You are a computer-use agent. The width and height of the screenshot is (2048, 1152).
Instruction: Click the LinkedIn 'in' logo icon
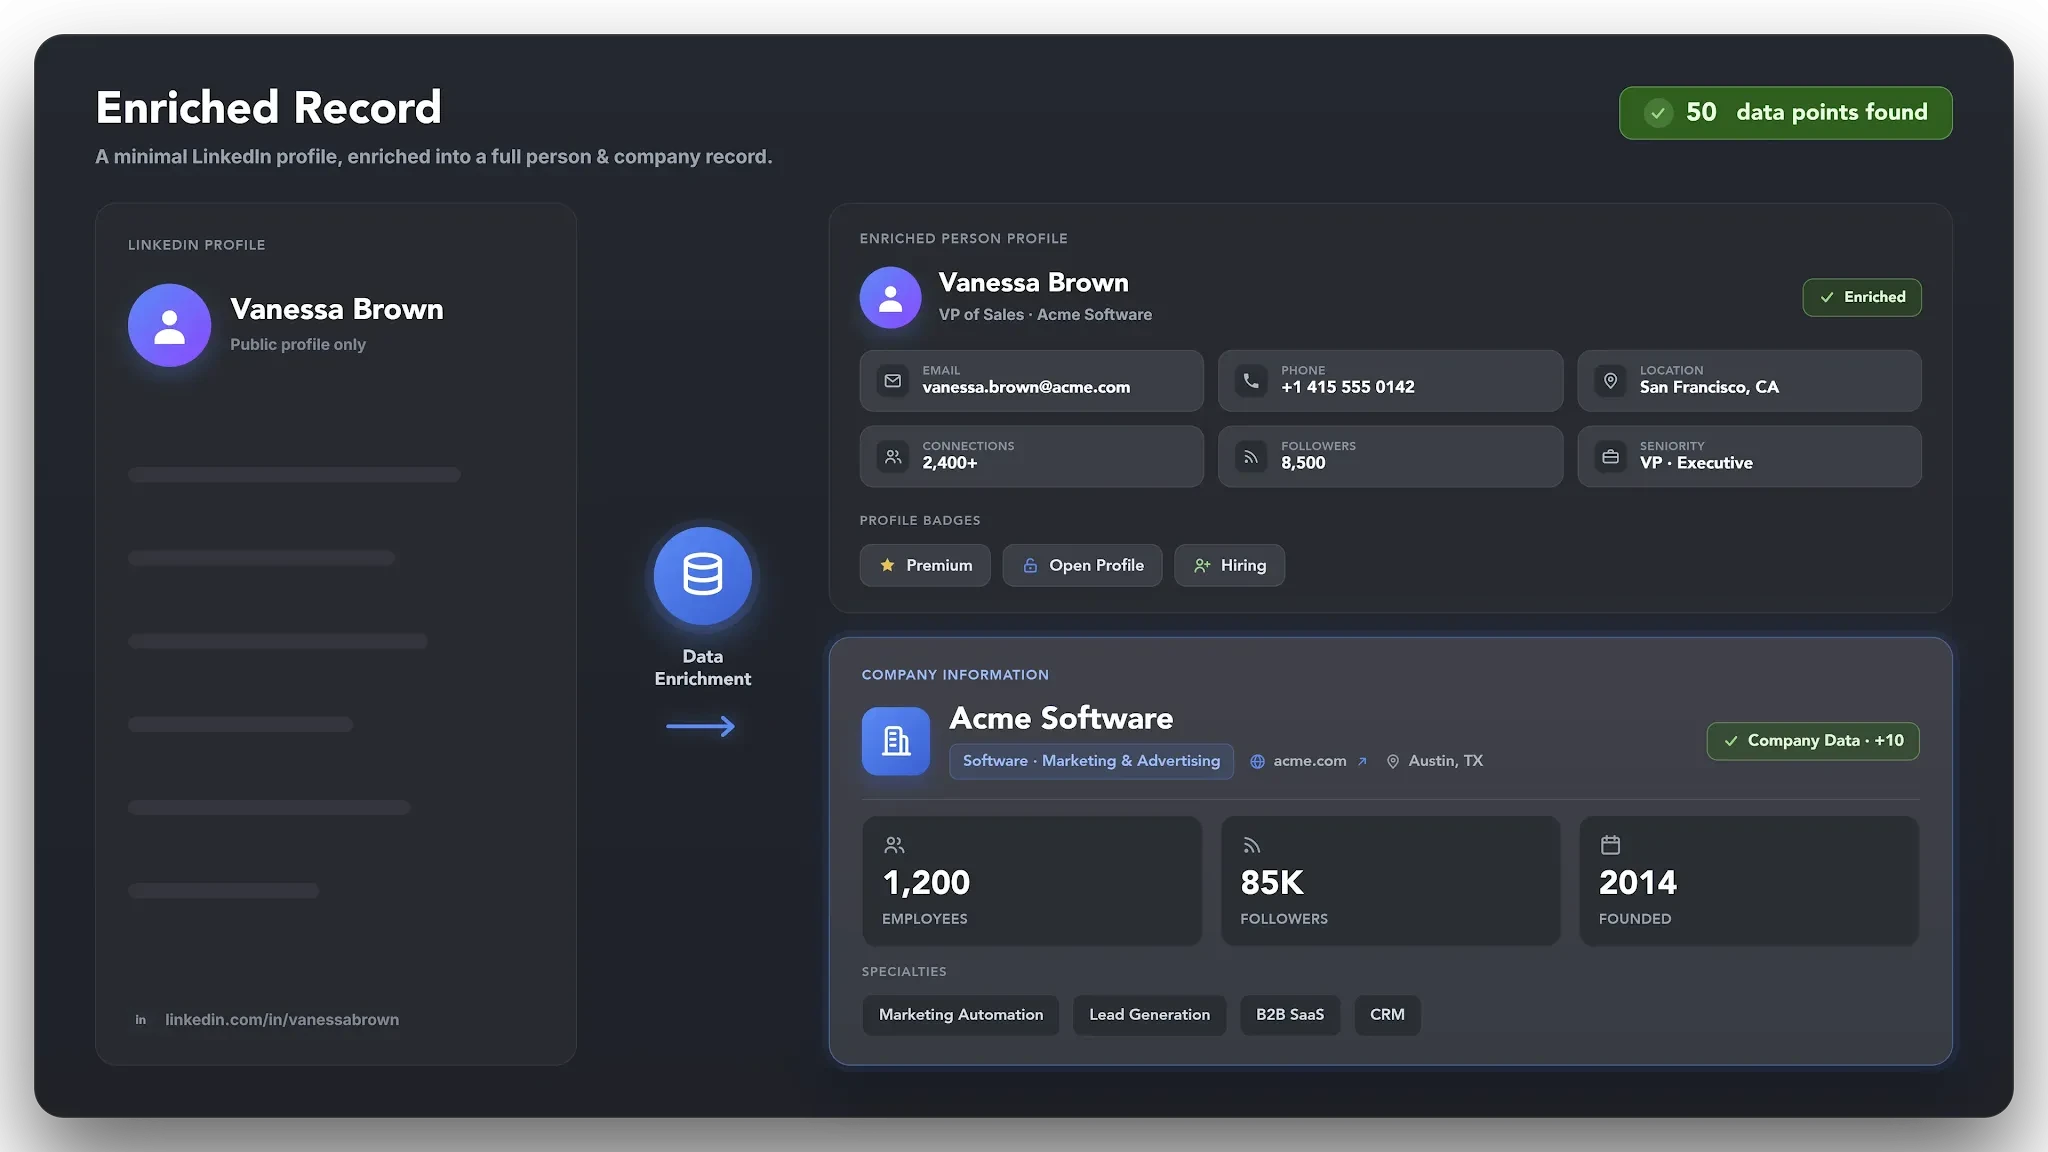(141, 1020)
